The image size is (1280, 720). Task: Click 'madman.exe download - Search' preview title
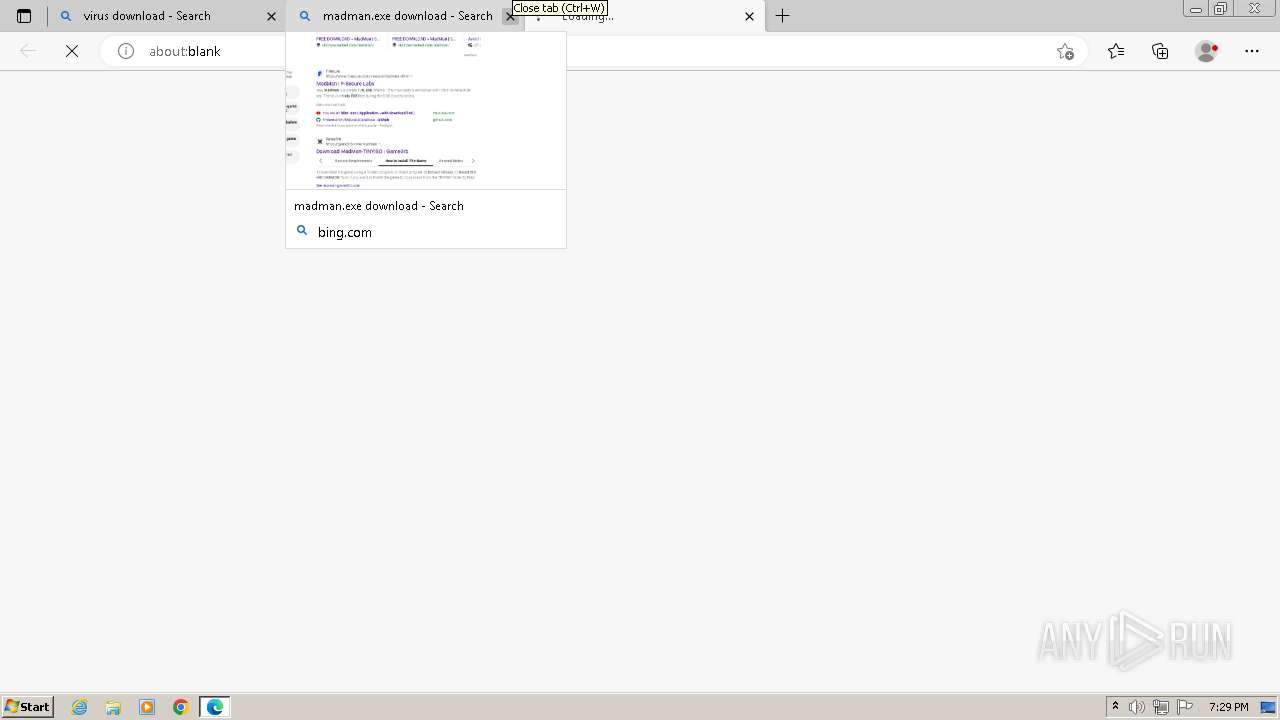point(379,206)
